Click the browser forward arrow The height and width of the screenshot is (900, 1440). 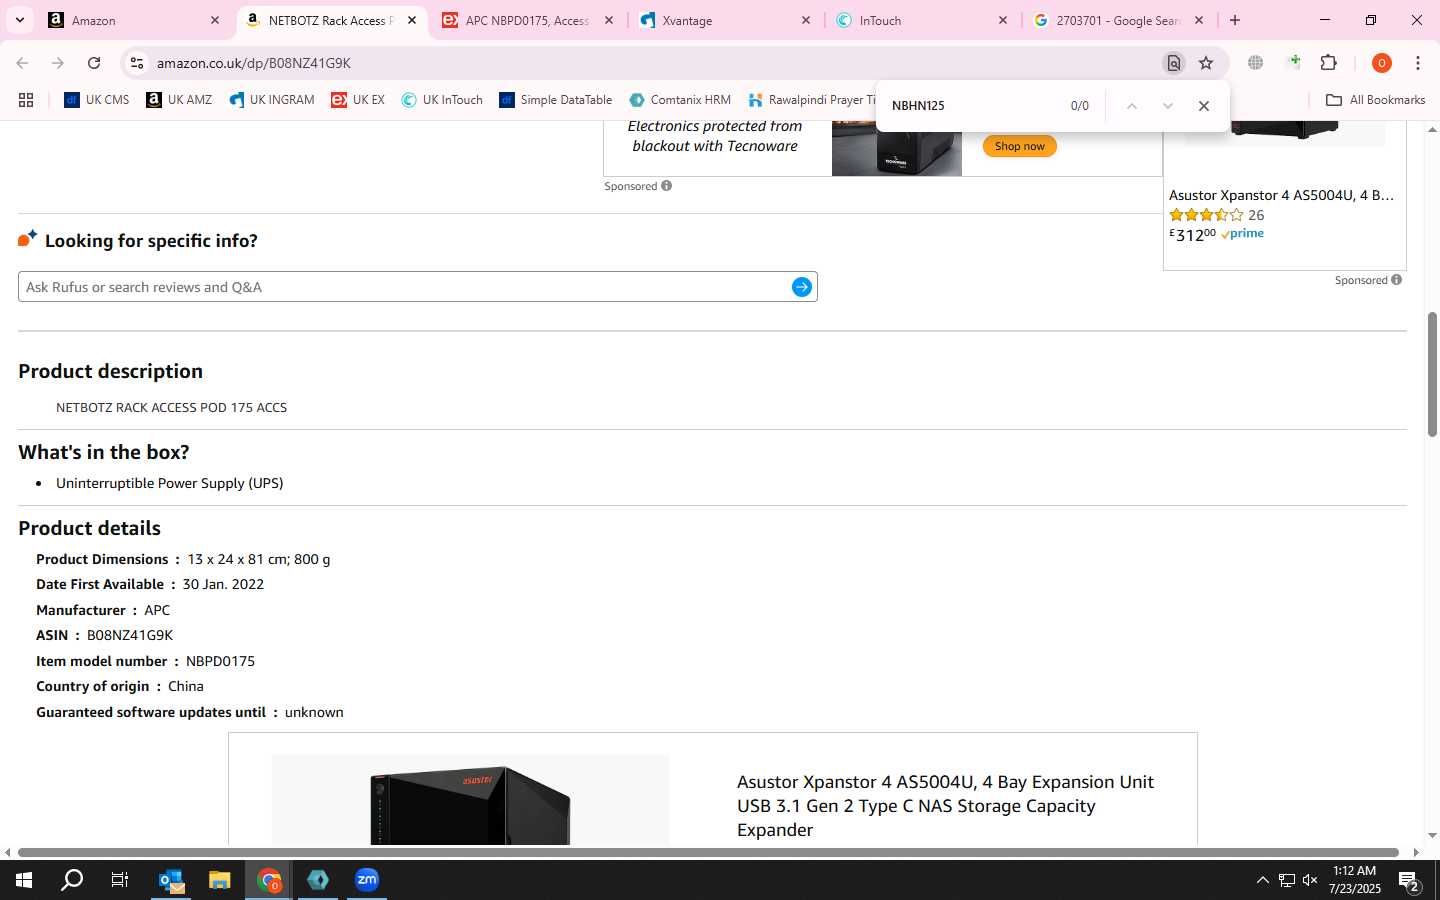pyautogui.click(x=58, y=63)
